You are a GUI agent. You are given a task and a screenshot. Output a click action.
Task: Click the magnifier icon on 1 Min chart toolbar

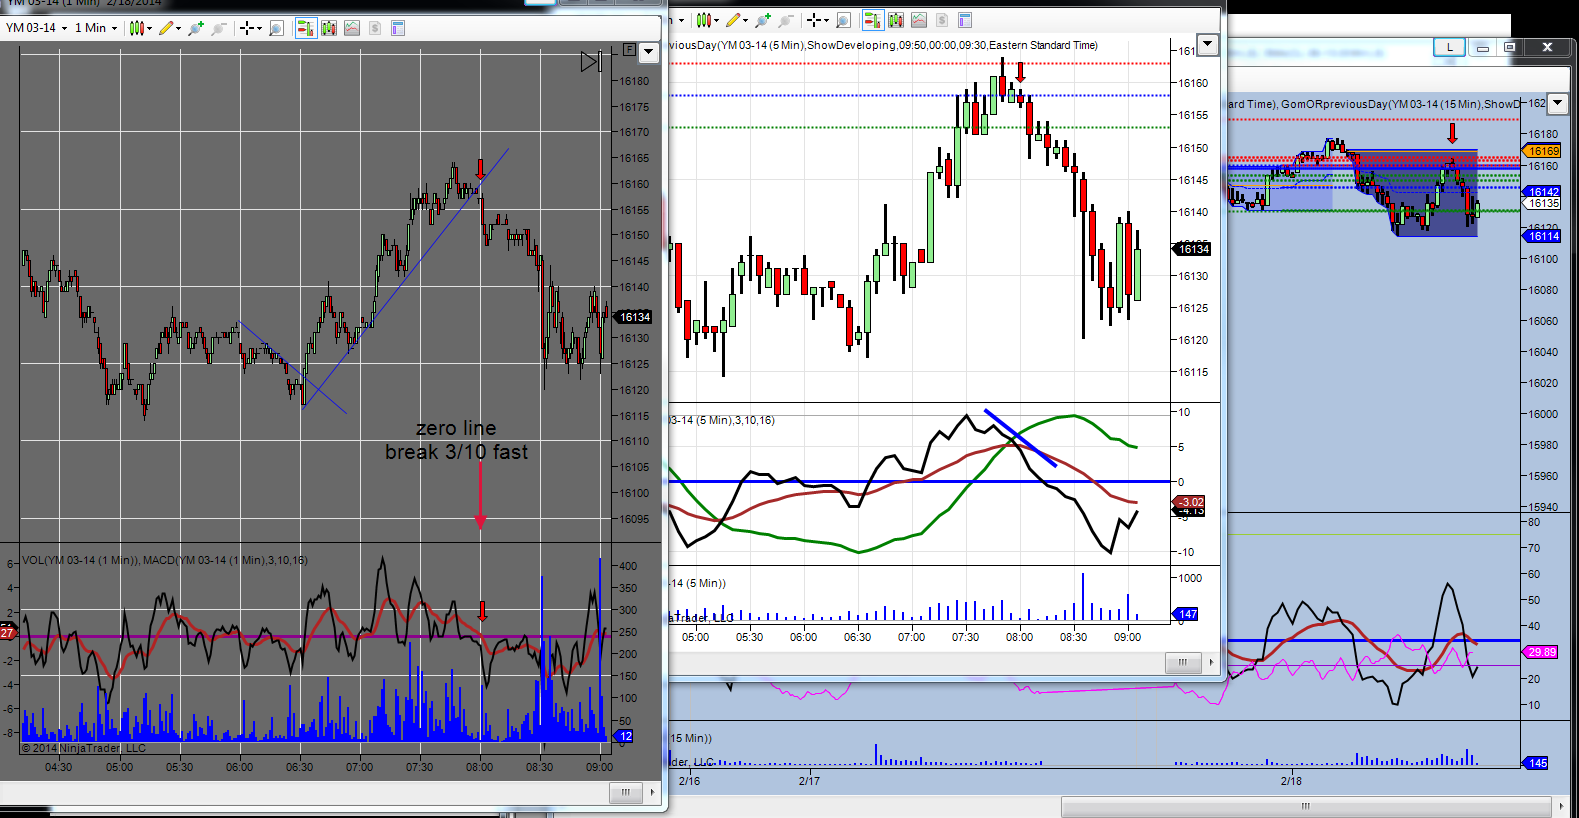277,28
